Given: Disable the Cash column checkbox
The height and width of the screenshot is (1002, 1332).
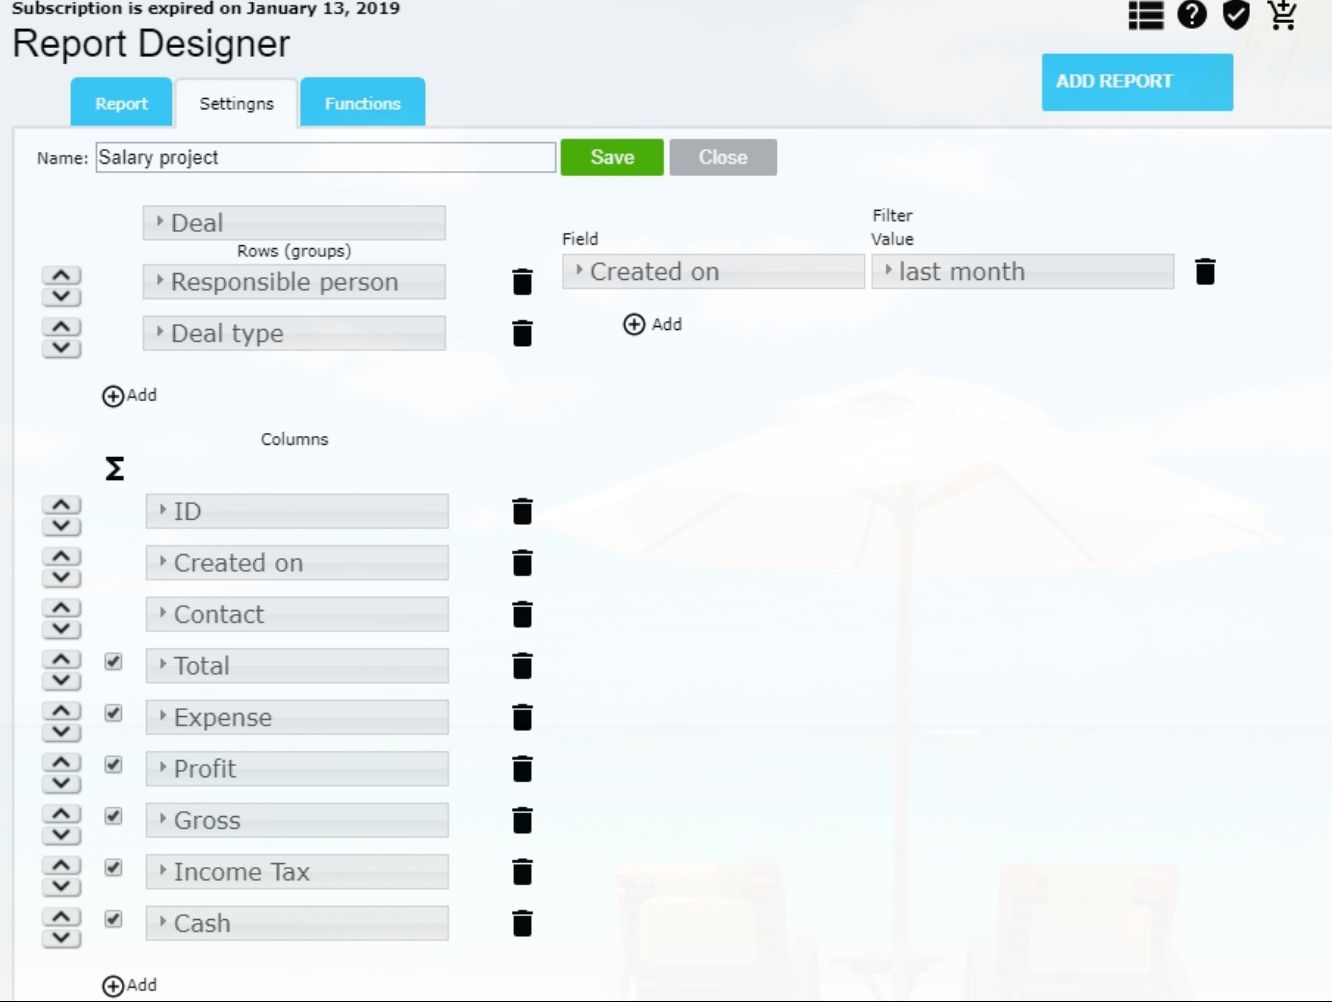Looking at the screenshot, I should (x=113, y=919).
